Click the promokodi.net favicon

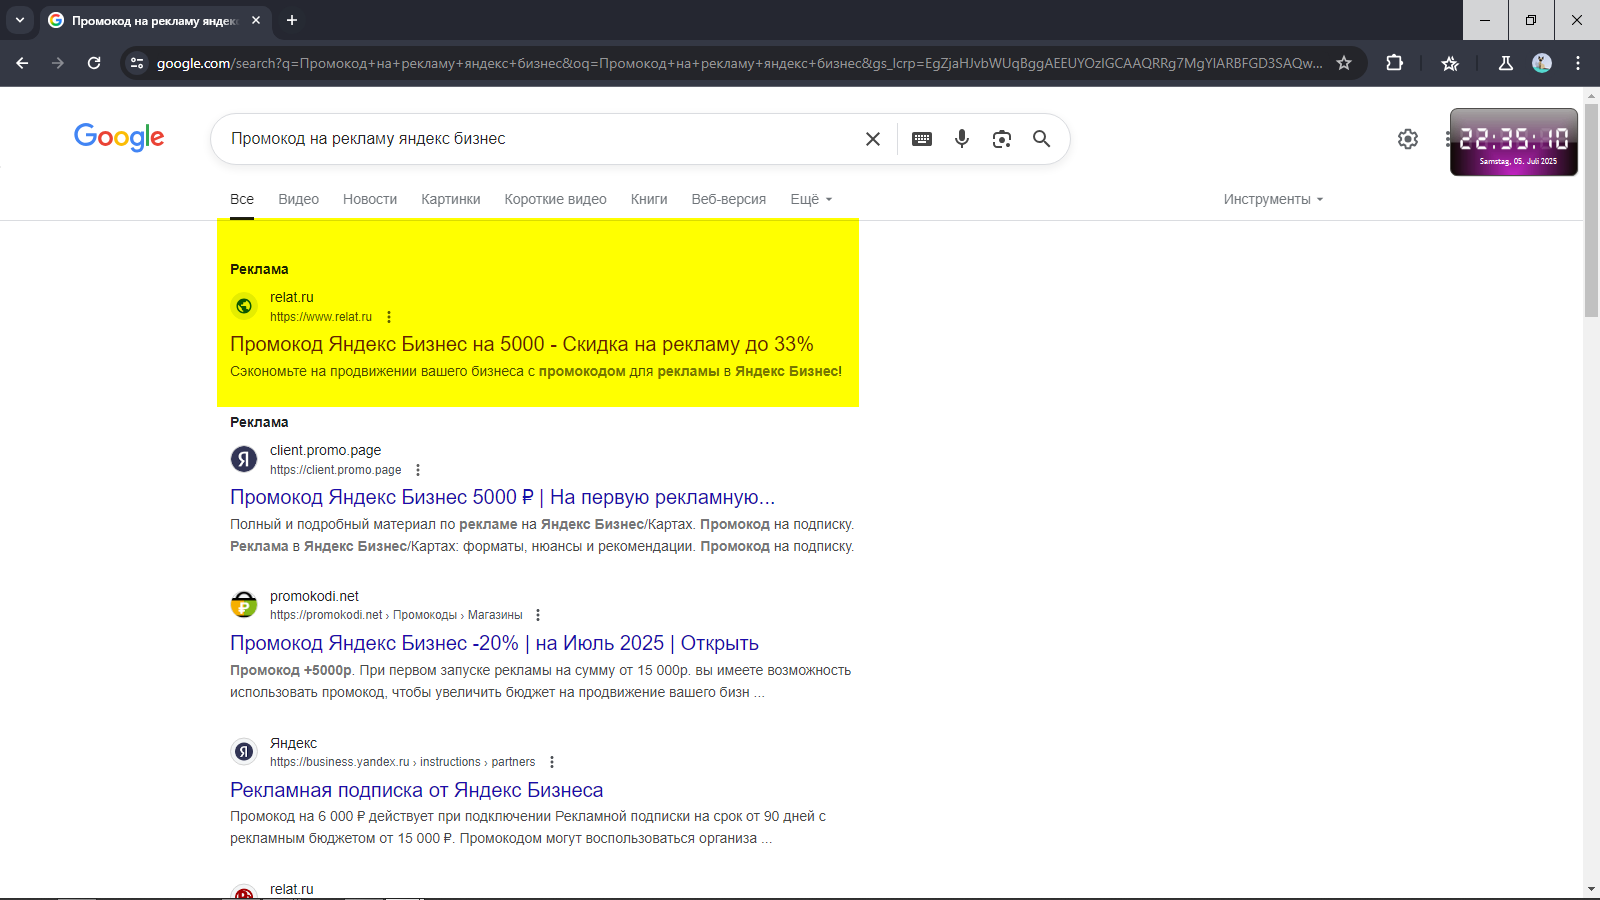tap(244, 605)
